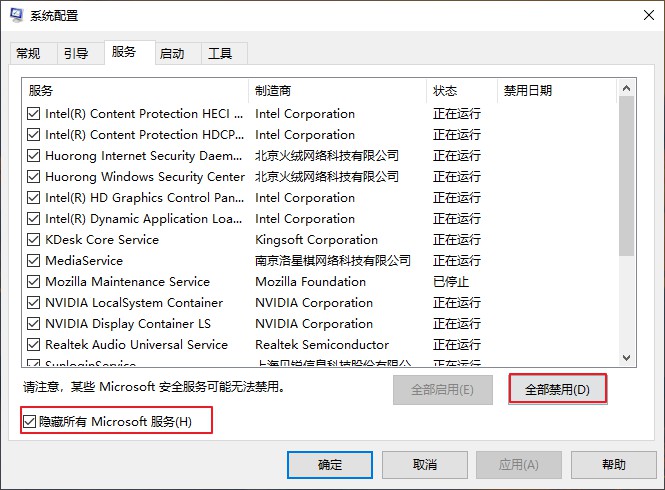Open the 引导 tab
The width and height of the screenshot is (665, 490).
point(76,53)
